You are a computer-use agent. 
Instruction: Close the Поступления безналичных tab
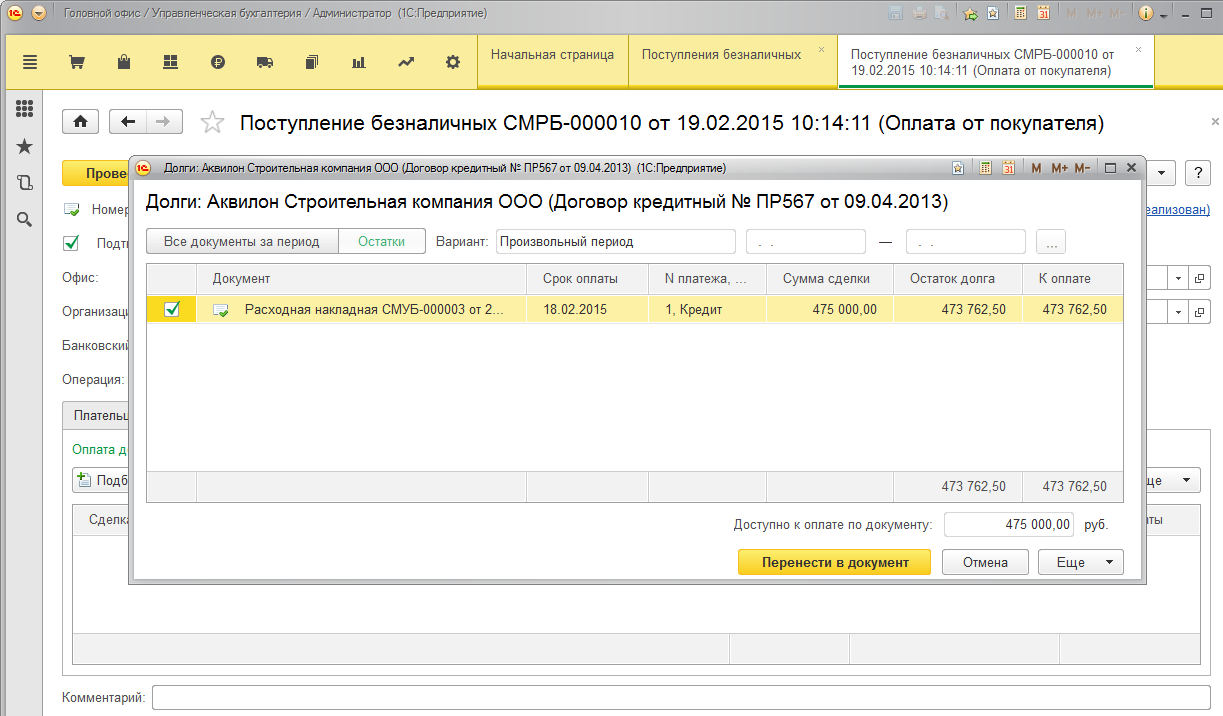pos(822,49)
